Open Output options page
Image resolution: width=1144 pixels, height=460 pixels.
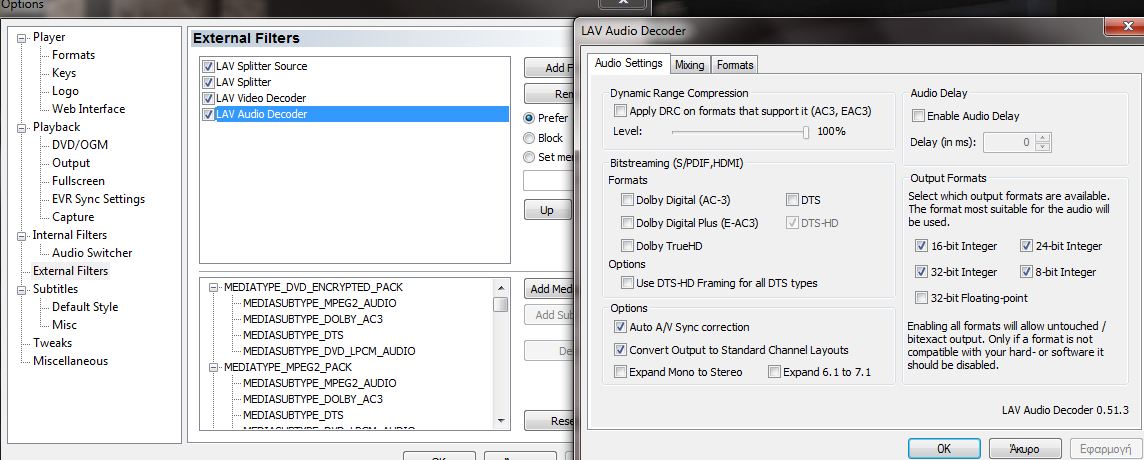(x=71, y=163)
